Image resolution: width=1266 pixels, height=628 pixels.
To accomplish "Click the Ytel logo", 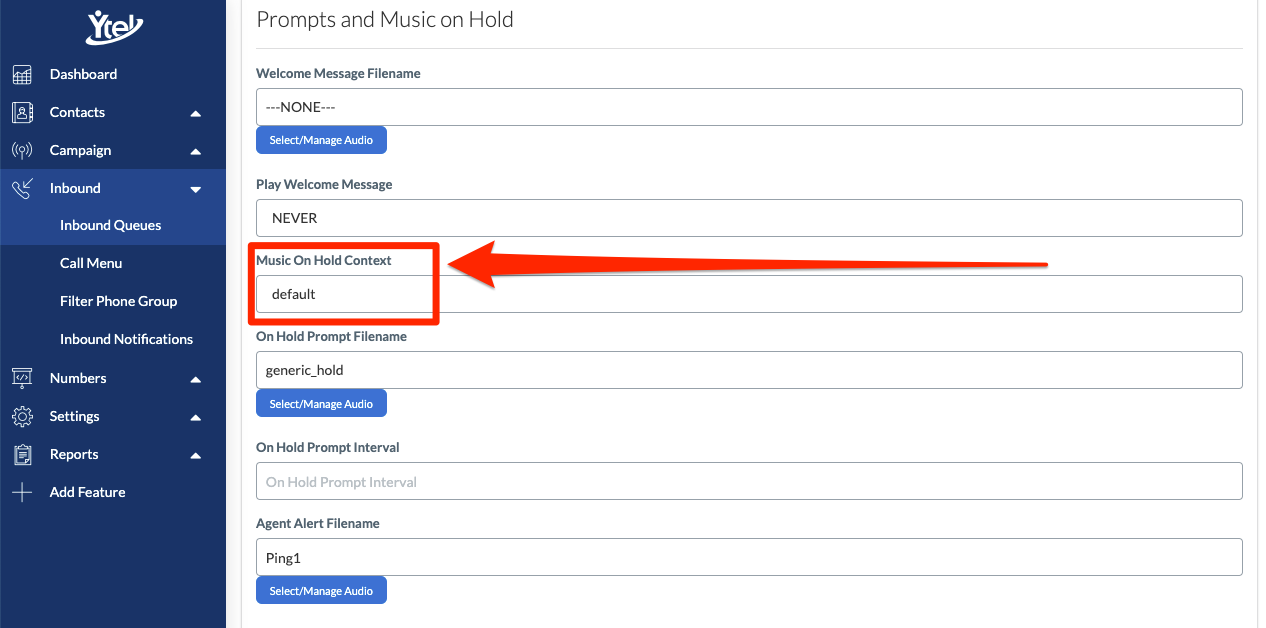I will pos(114,25).
